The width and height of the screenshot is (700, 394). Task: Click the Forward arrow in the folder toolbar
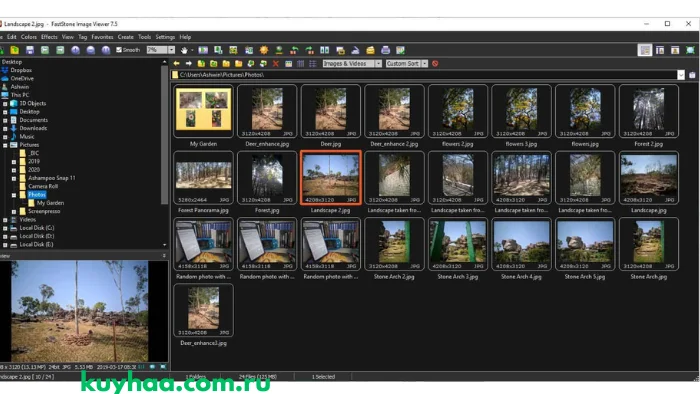coord(189,64)
